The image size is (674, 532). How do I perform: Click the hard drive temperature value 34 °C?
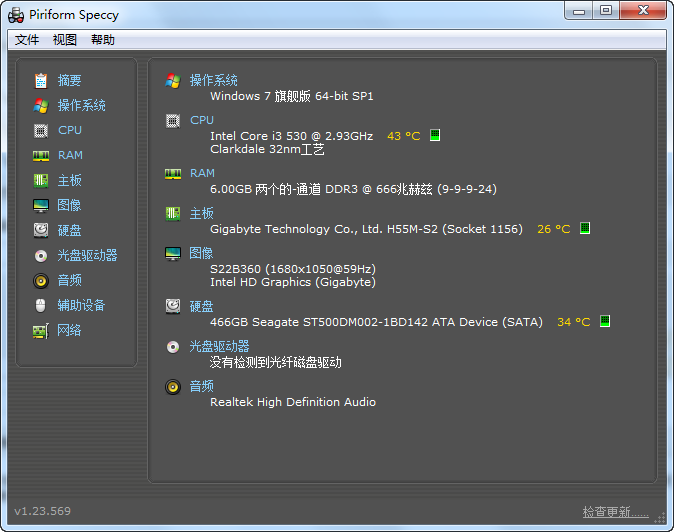tap(574, 322)
